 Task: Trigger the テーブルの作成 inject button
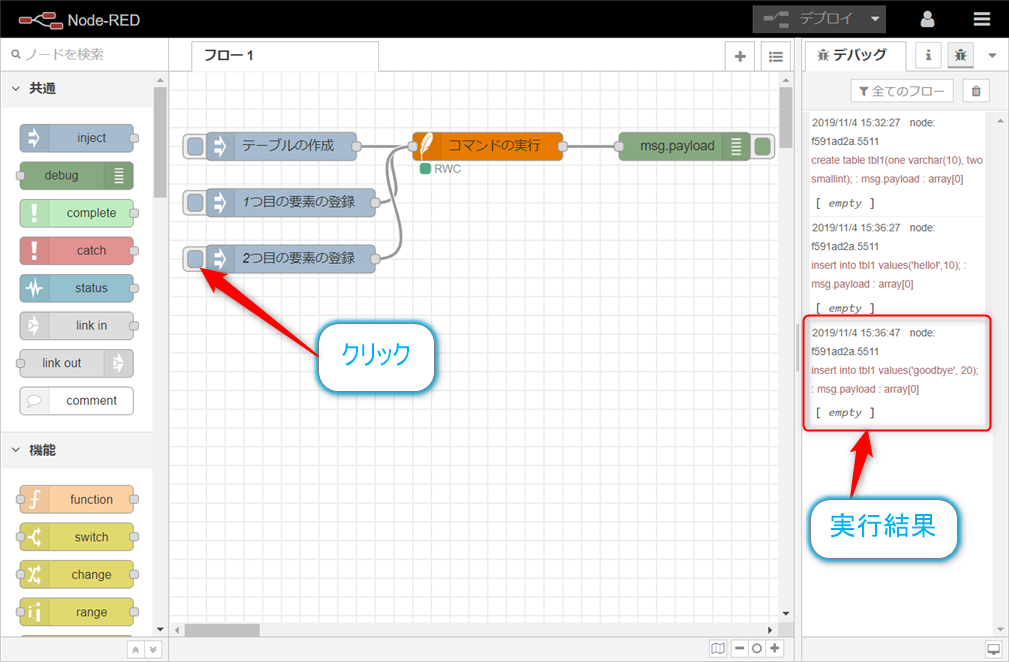(x=194, y=147)
